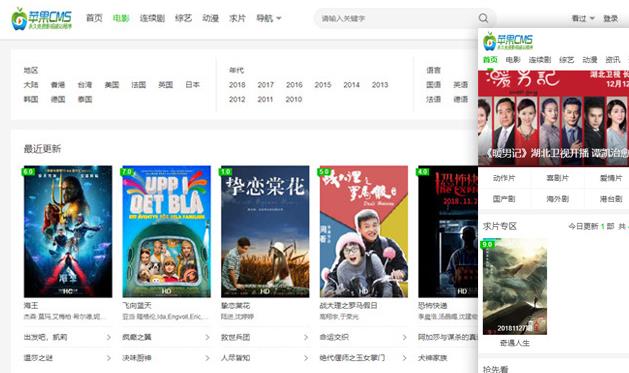Select 电影 tab in main navigation
629x373 pixels.
[x=121, y=18]
